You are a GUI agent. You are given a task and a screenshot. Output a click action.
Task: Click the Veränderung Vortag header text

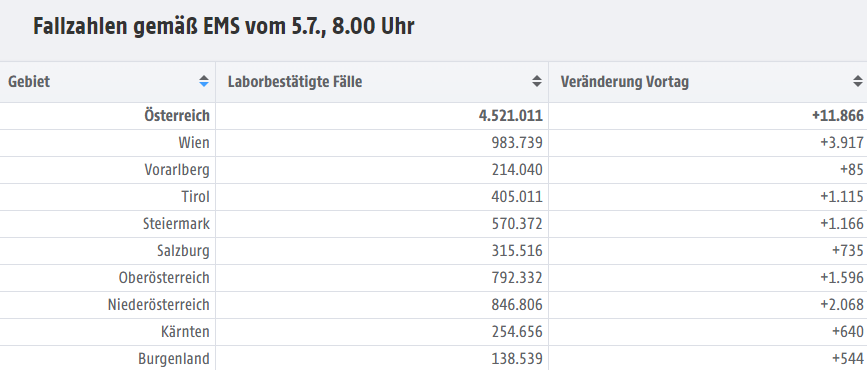(x=624, y=82)
